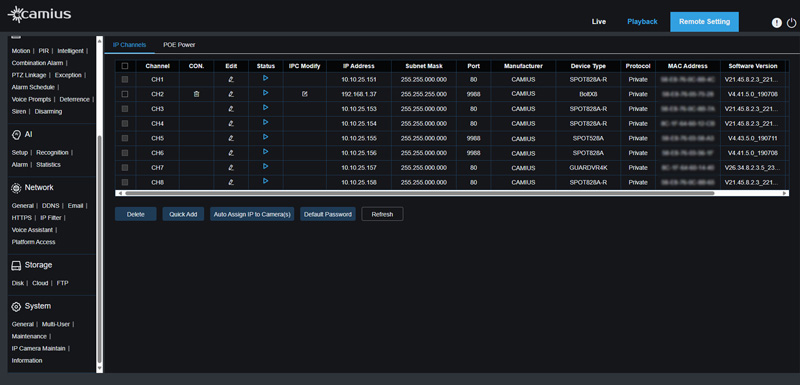Click the table's horizontal scrollbar thumb
The width and height of the screenshot is (800, 385).
(x=419, y=193)
